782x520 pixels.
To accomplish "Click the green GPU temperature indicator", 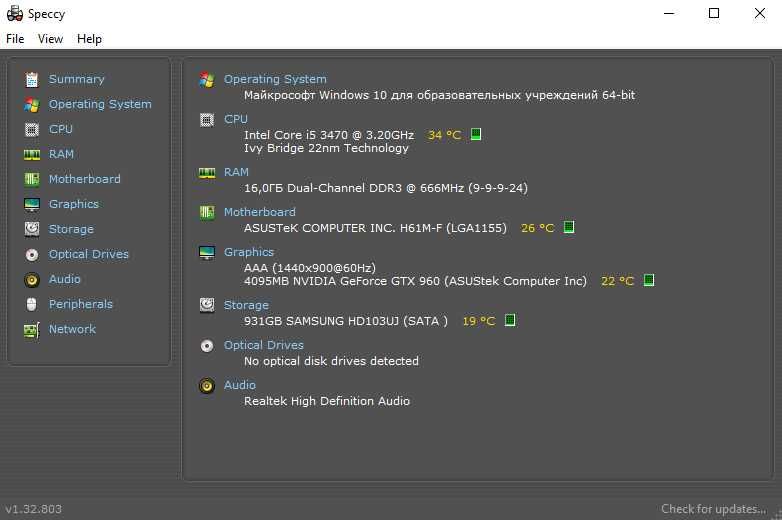I will pyautogui.click(x=648, y=280).
